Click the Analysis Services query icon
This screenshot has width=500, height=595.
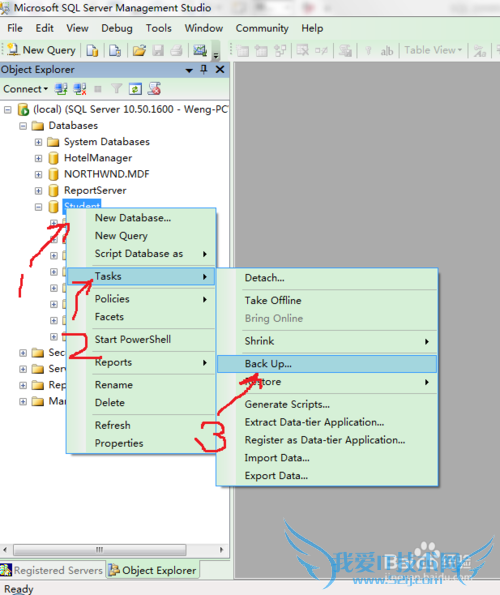click(115, 50)
